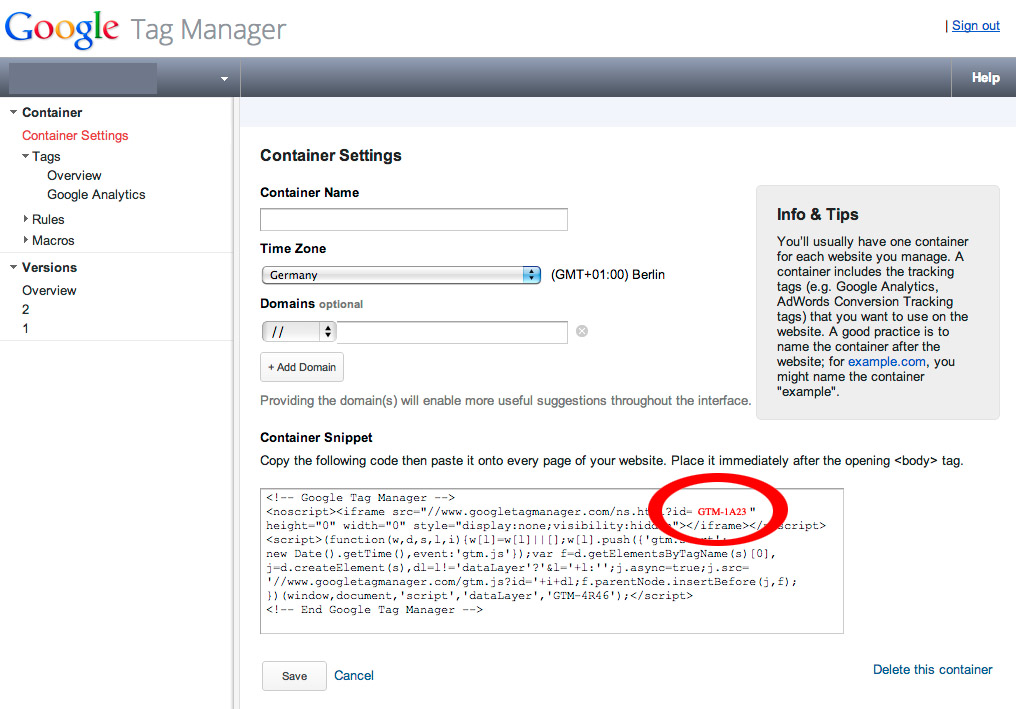Open Rules in the sidebar

48,219
